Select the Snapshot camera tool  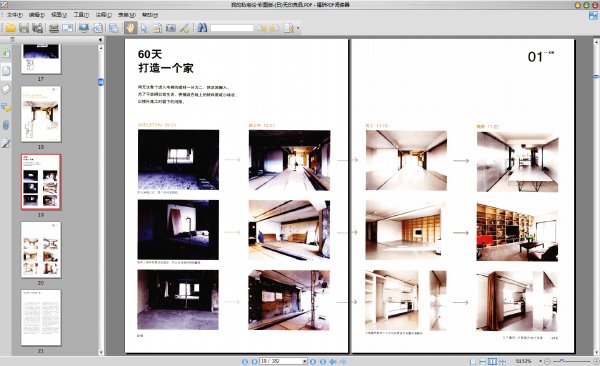[171, 28]
